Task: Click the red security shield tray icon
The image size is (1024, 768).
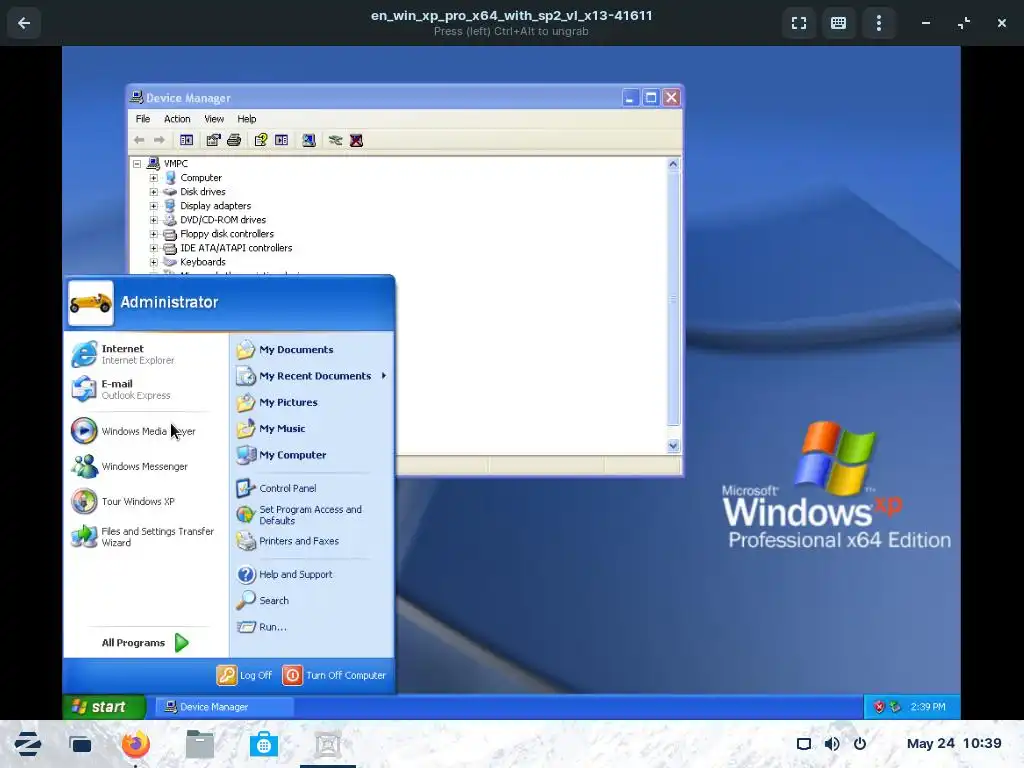Action: tap(879, 707)
